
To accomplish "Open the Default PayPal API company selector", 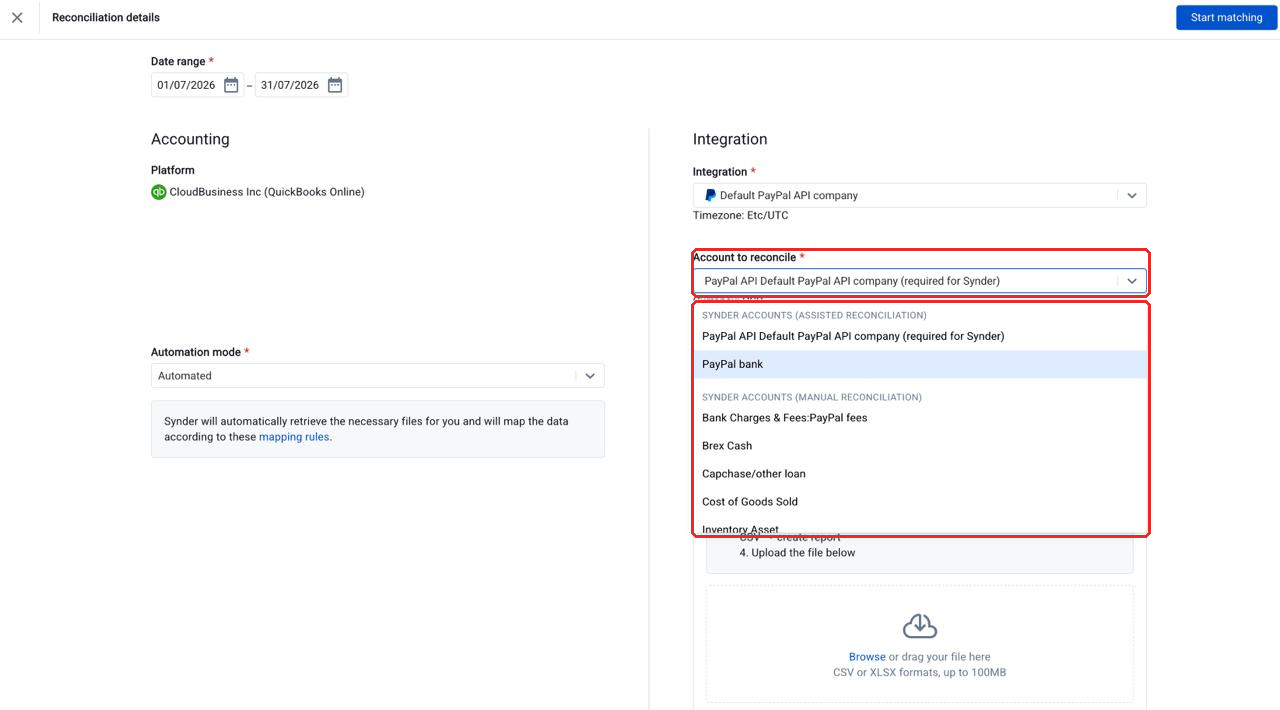I will click(919, 196).
